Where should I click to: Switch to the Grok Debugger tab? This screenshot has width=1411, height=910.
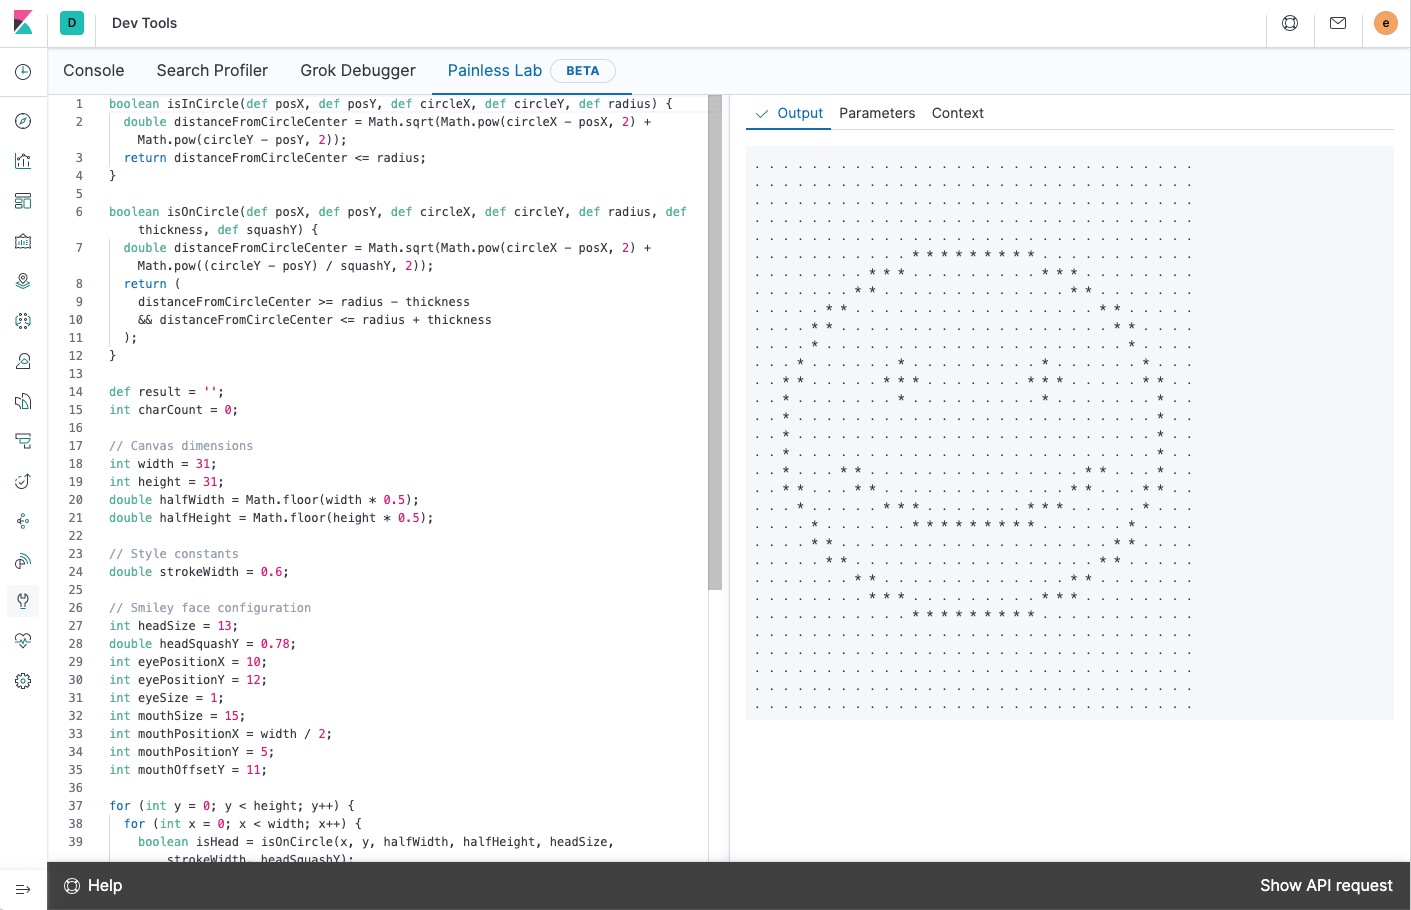[x=358, y=71]
